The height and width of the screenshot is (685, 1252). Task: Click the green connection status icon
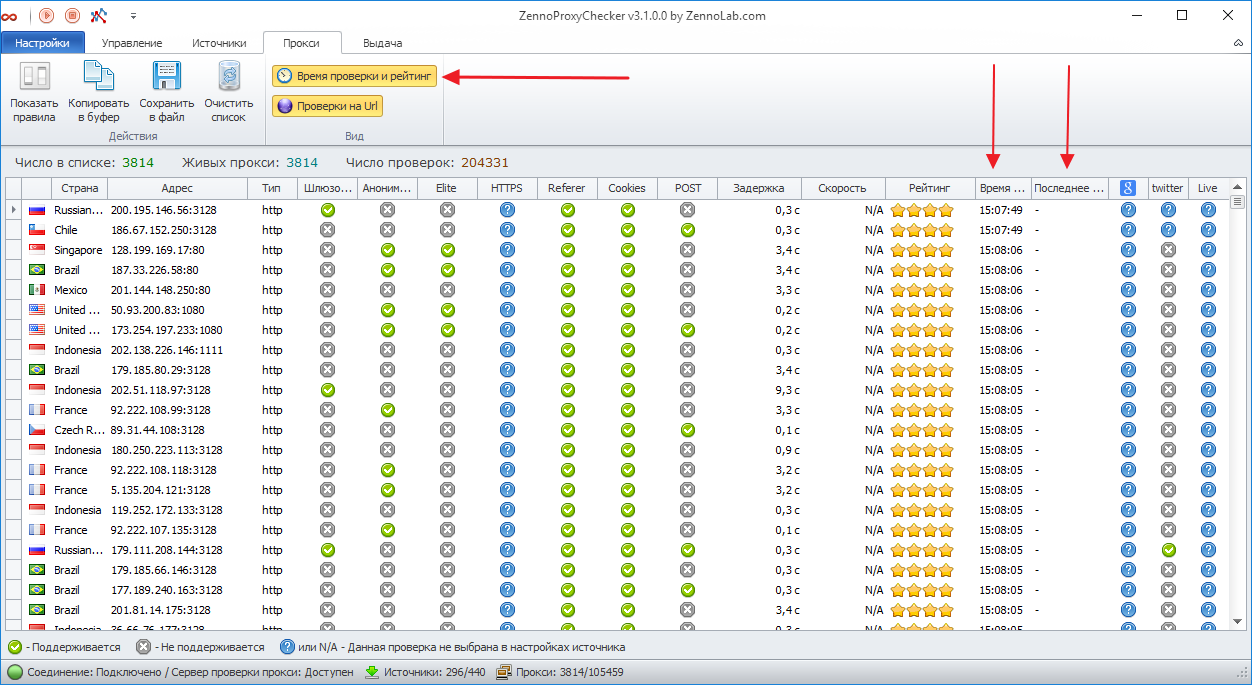tap(15, 672)
